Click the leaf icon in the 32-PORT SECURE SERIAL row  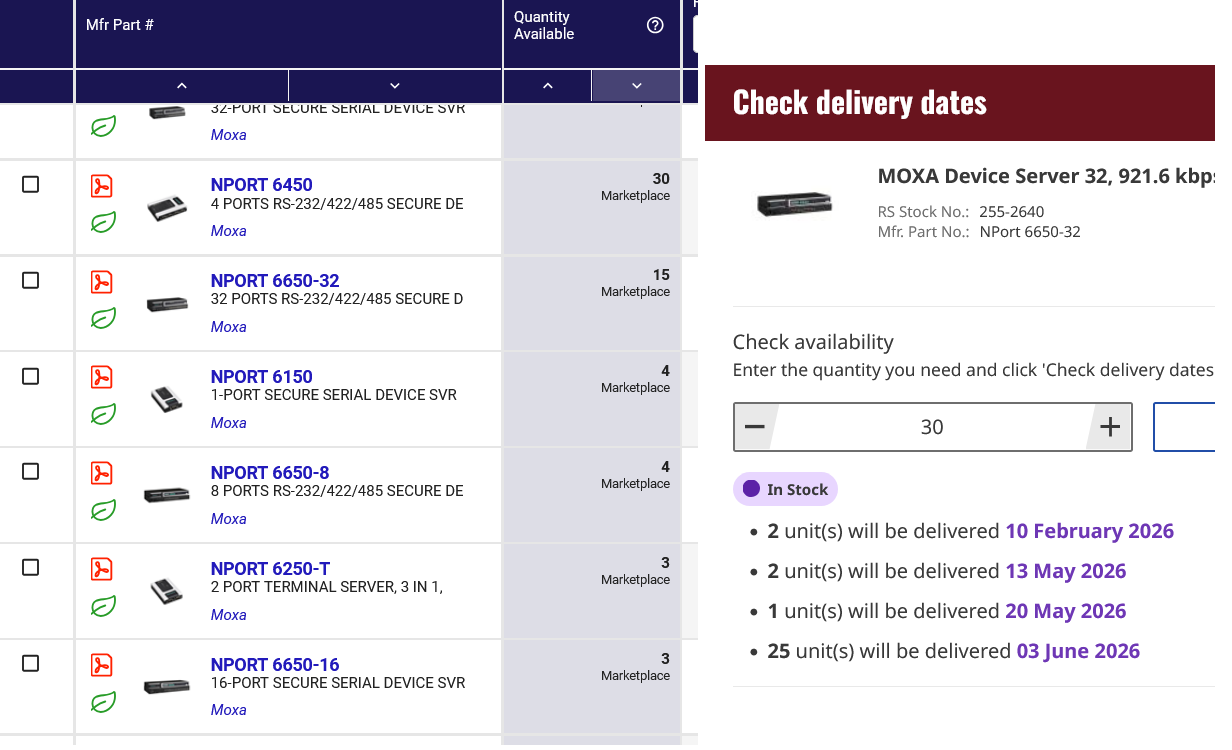coord(103,126)
